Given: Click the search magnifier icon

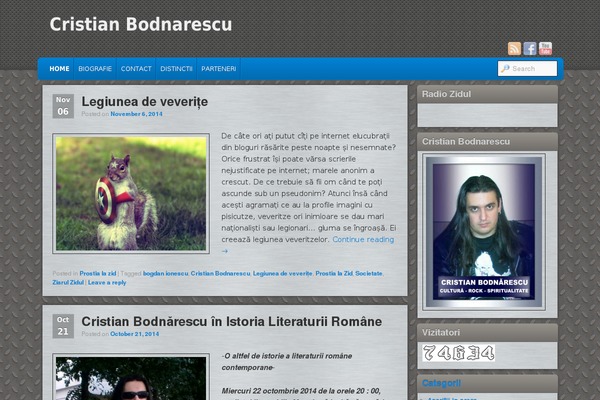Looking at the screenshot, I should click(x=505, y=69).
